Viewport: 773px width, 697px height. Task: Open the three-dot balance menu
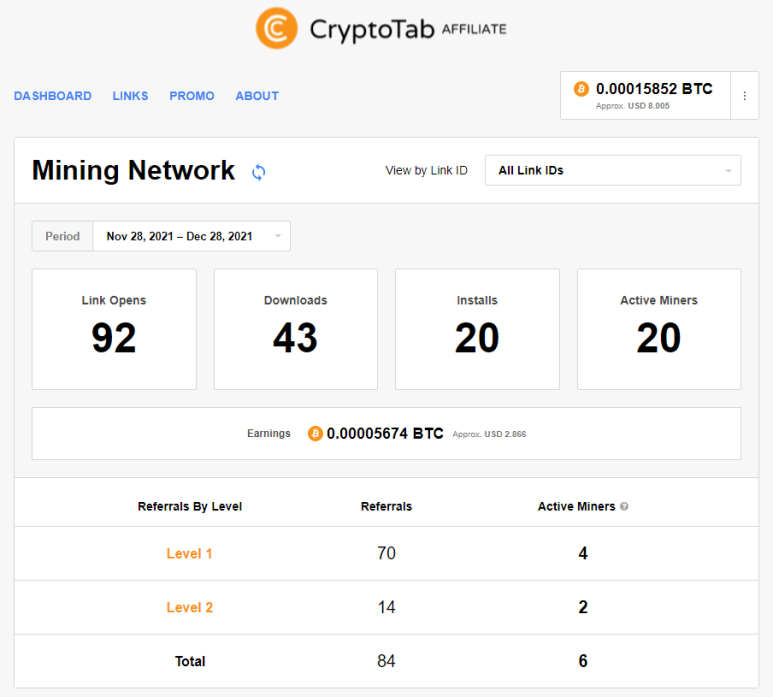pos(744,96)
